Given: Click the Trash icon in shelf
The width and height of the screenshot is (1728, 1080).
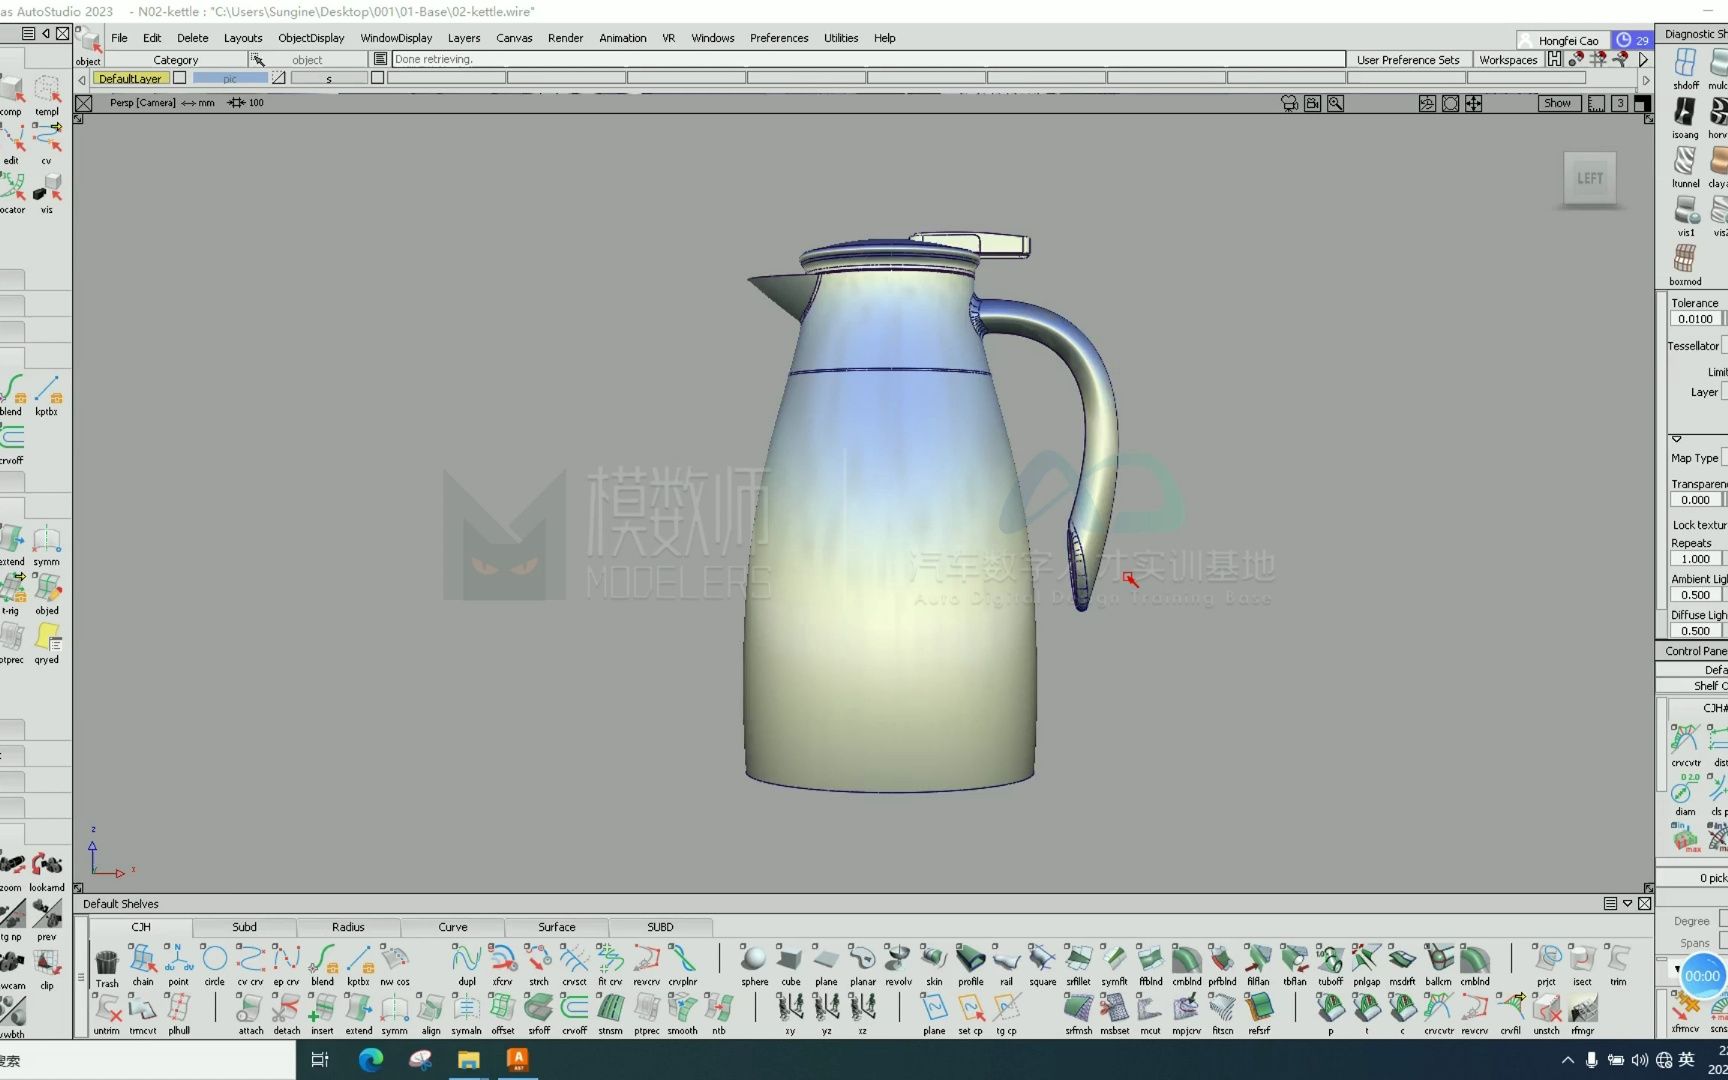Looking at the screenshot, I should tap(107, 962).
